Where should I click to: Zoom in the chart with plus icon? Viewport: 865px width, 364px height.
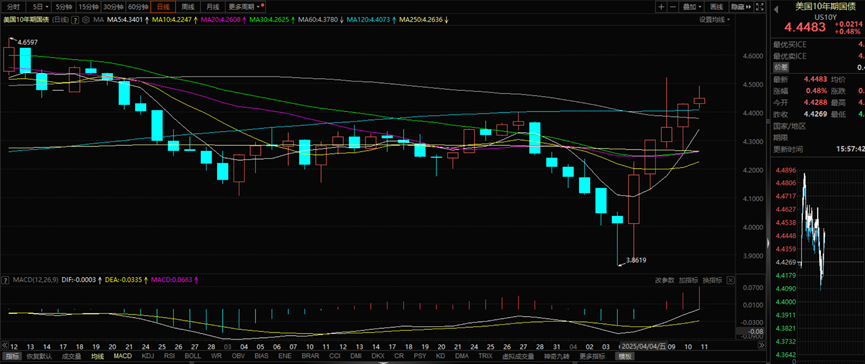click(661, 7)
